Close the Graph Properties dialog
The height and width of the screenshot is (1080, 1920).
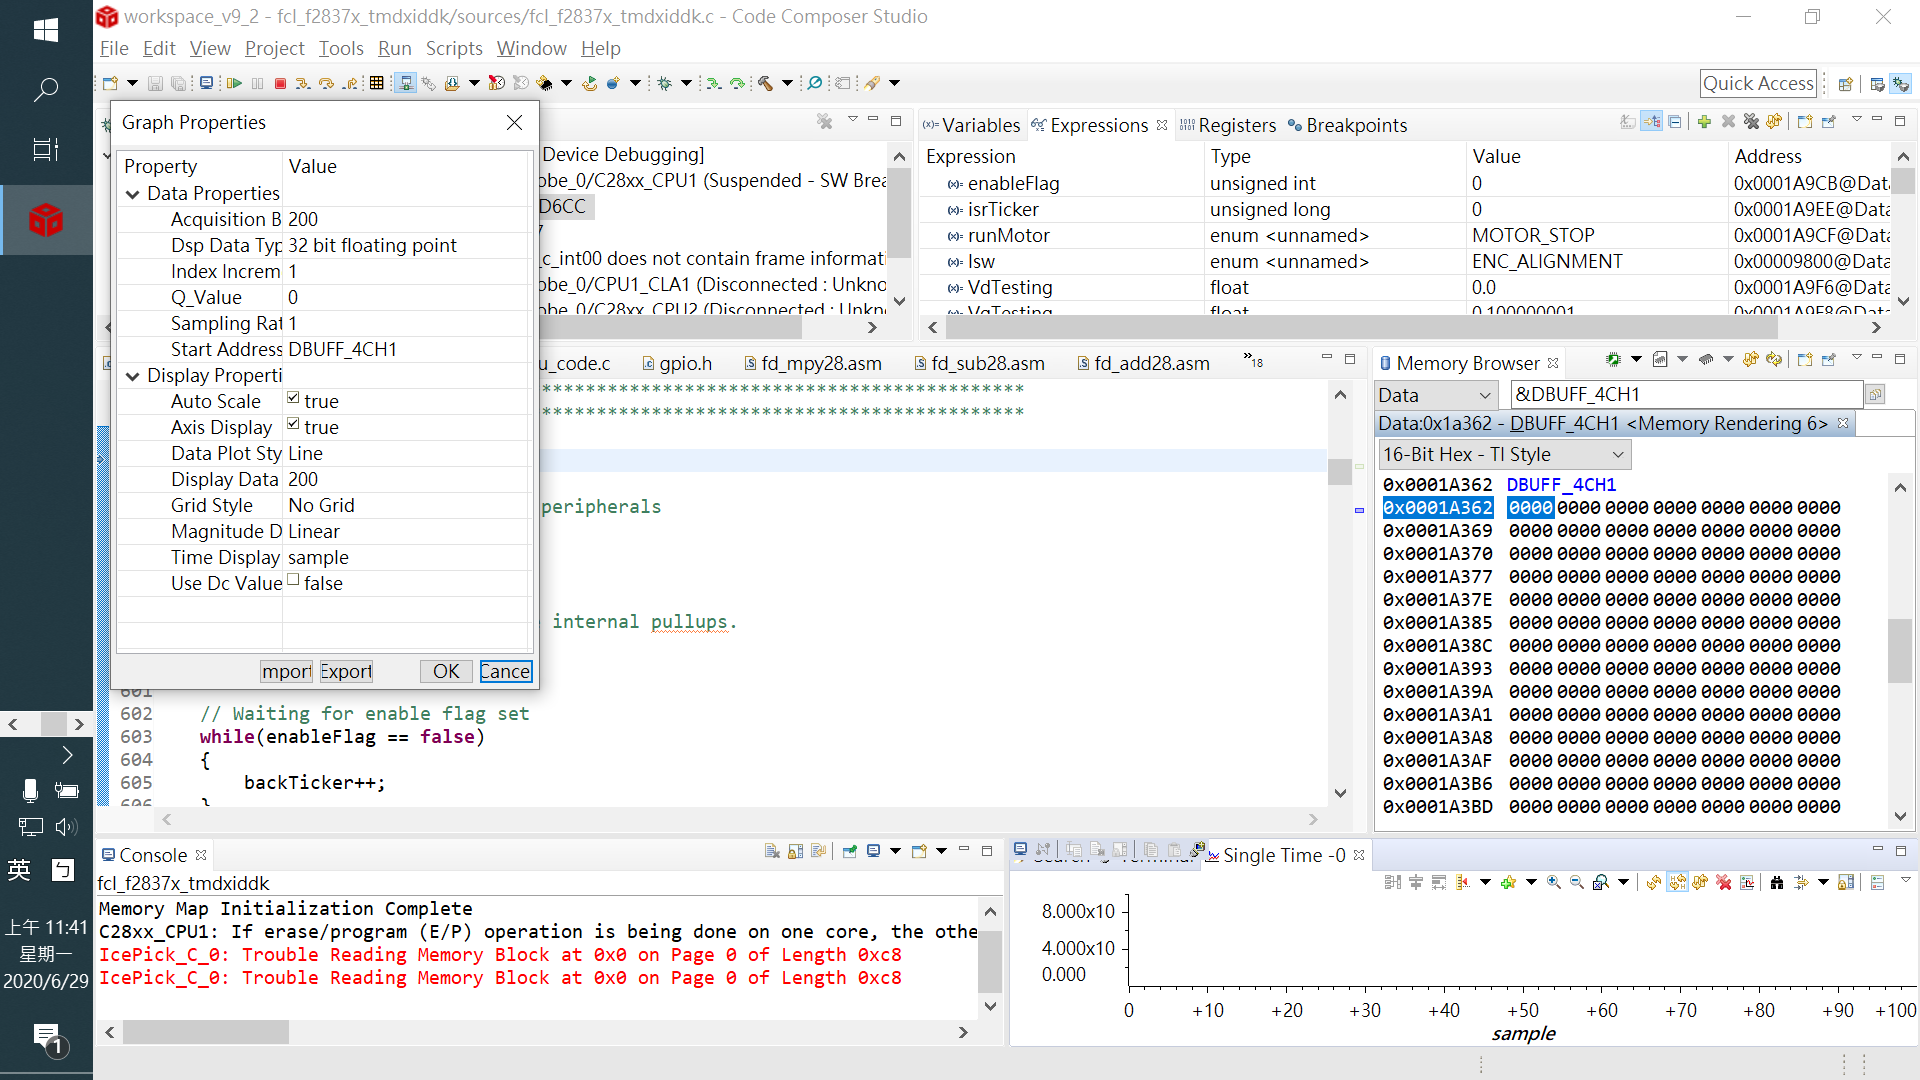[514, 122]
